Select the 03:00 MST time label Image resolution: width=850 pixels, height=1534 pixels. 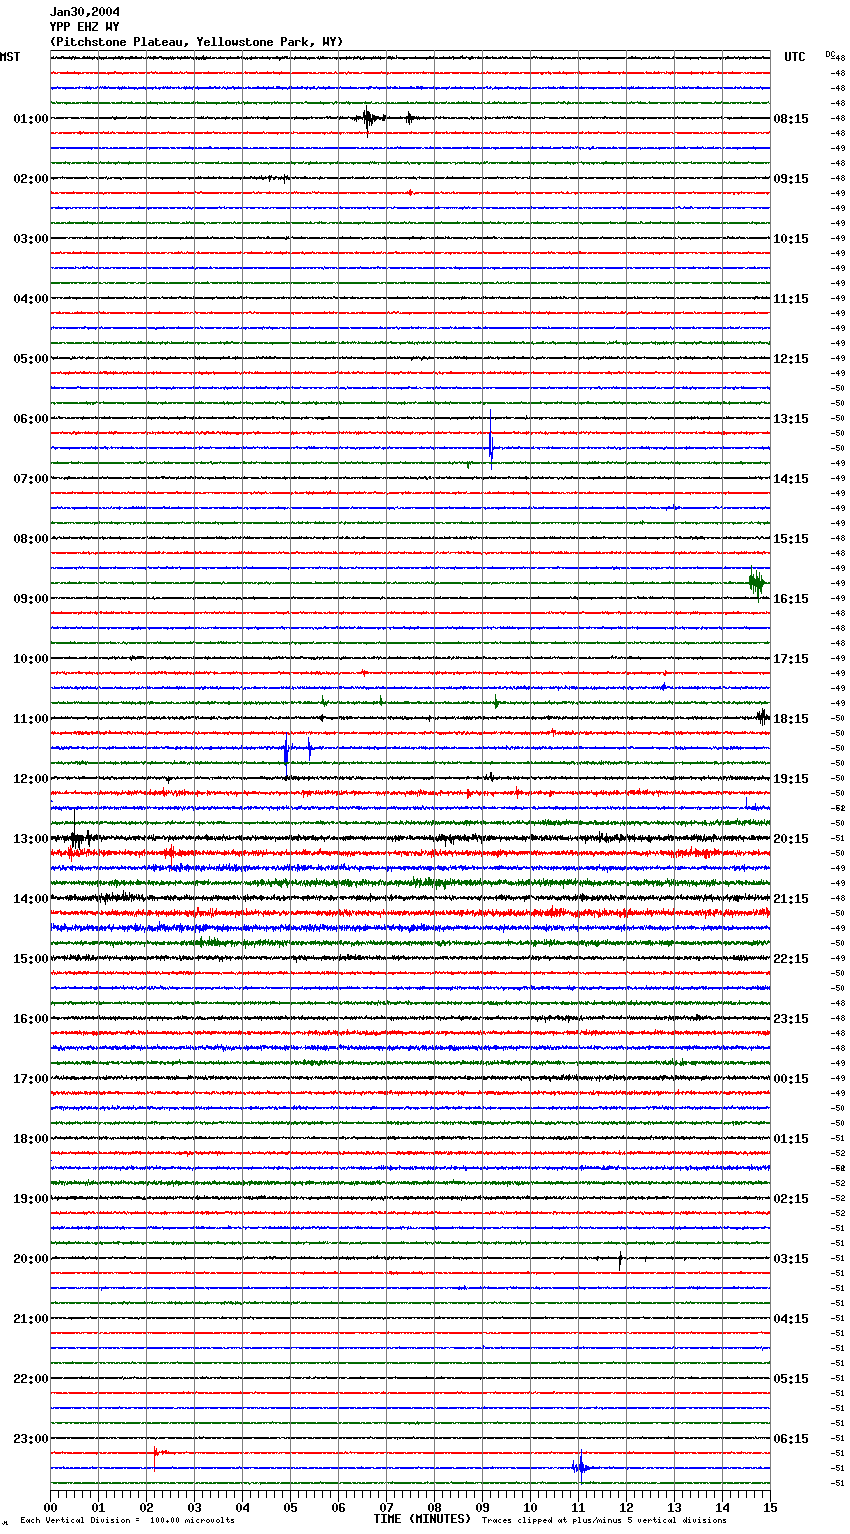coord(31,239)
